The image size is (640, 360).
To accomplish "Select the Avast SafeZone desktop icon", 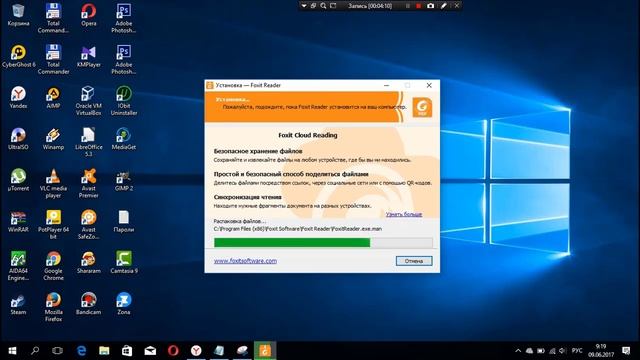I will click(89, 224).
